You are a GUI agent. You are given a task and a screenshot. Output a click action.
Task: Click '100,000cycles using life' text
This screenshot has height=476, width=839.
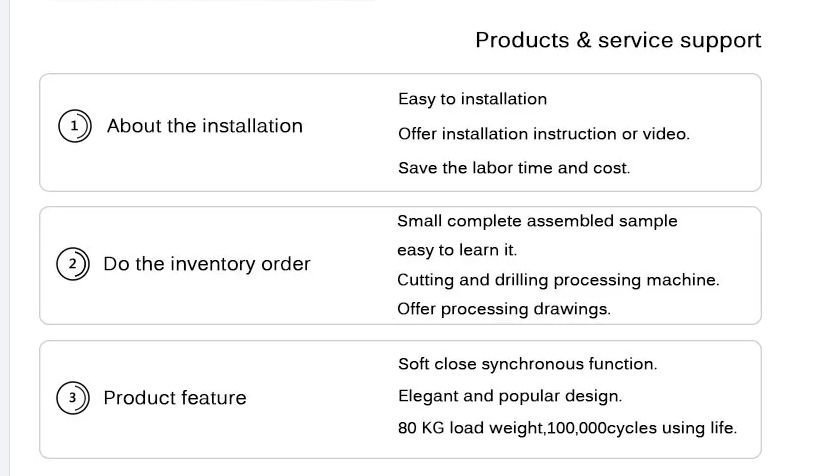(642, 428)
